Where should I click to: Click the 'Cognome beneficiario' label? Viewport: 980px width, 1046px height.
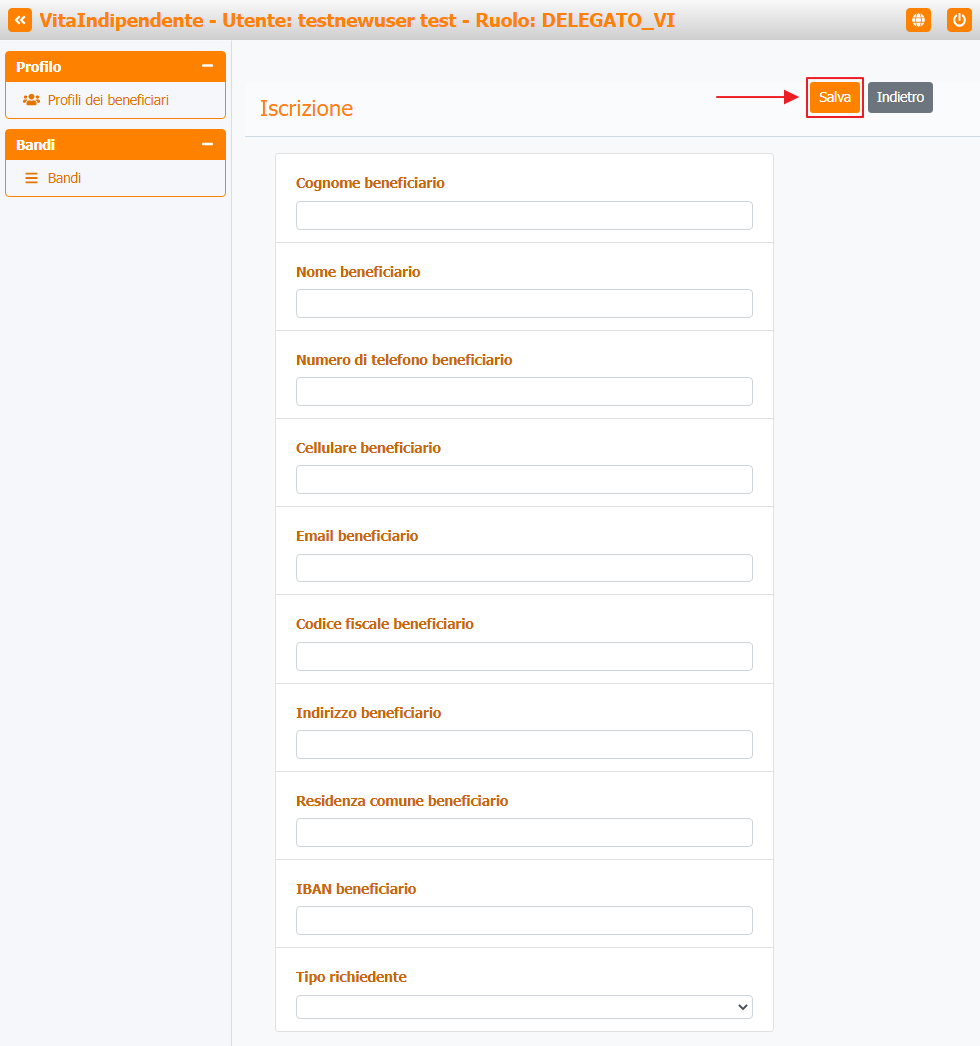(x=370, y=183)
